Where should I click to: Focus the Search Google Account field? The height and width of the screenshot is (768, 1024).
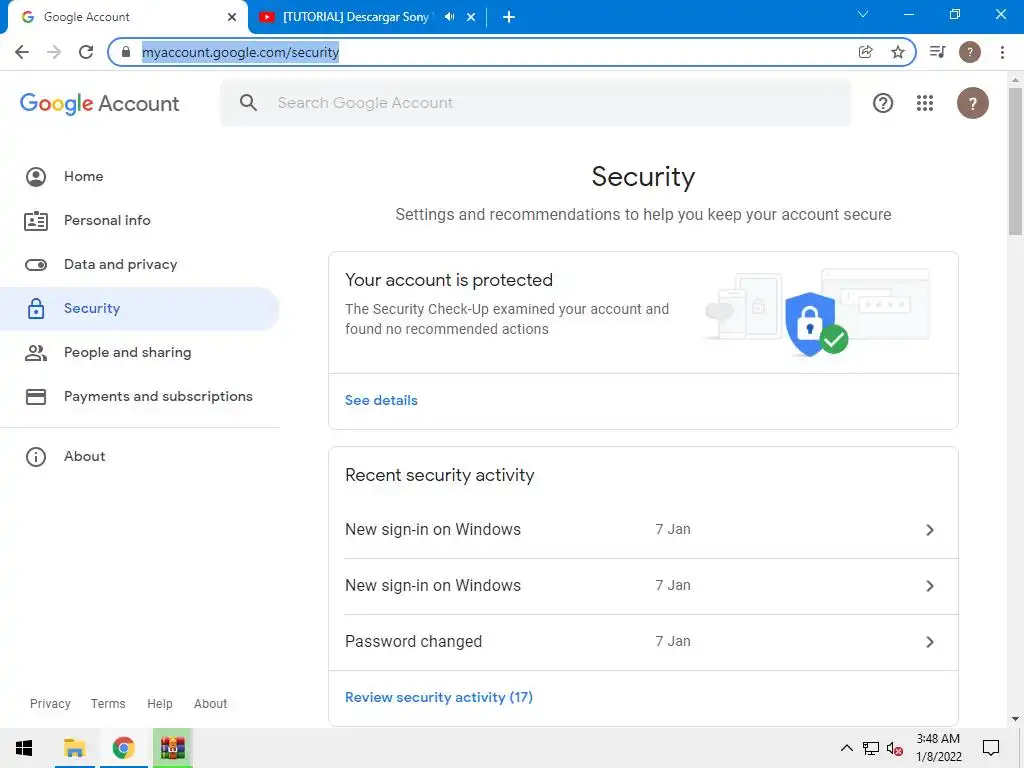pyautogui.click(x=536, y=103)
